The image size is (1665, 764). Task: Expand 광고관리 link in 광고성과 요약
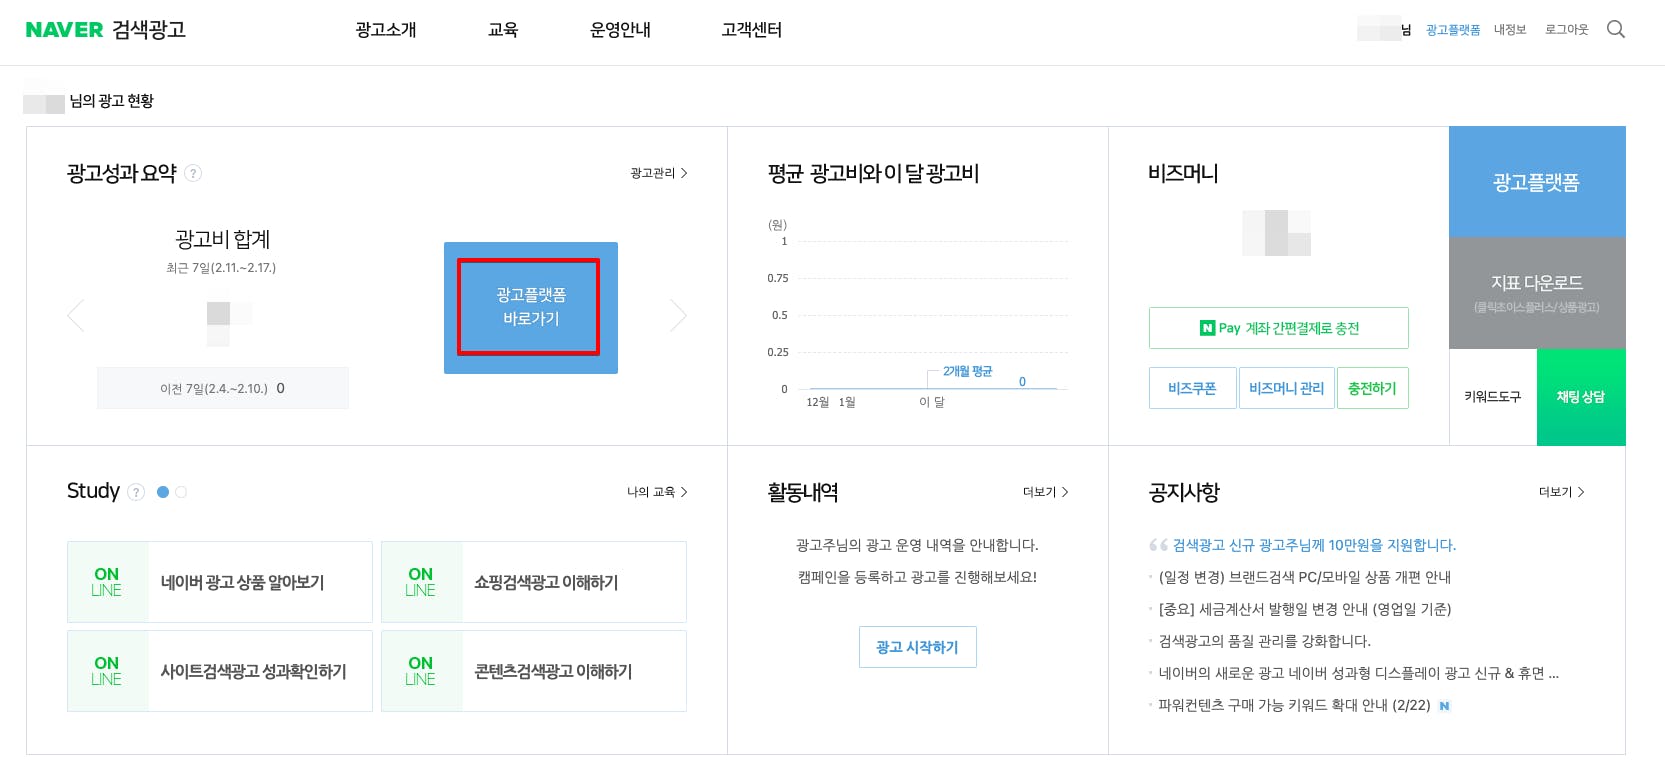tap(659, 173)
